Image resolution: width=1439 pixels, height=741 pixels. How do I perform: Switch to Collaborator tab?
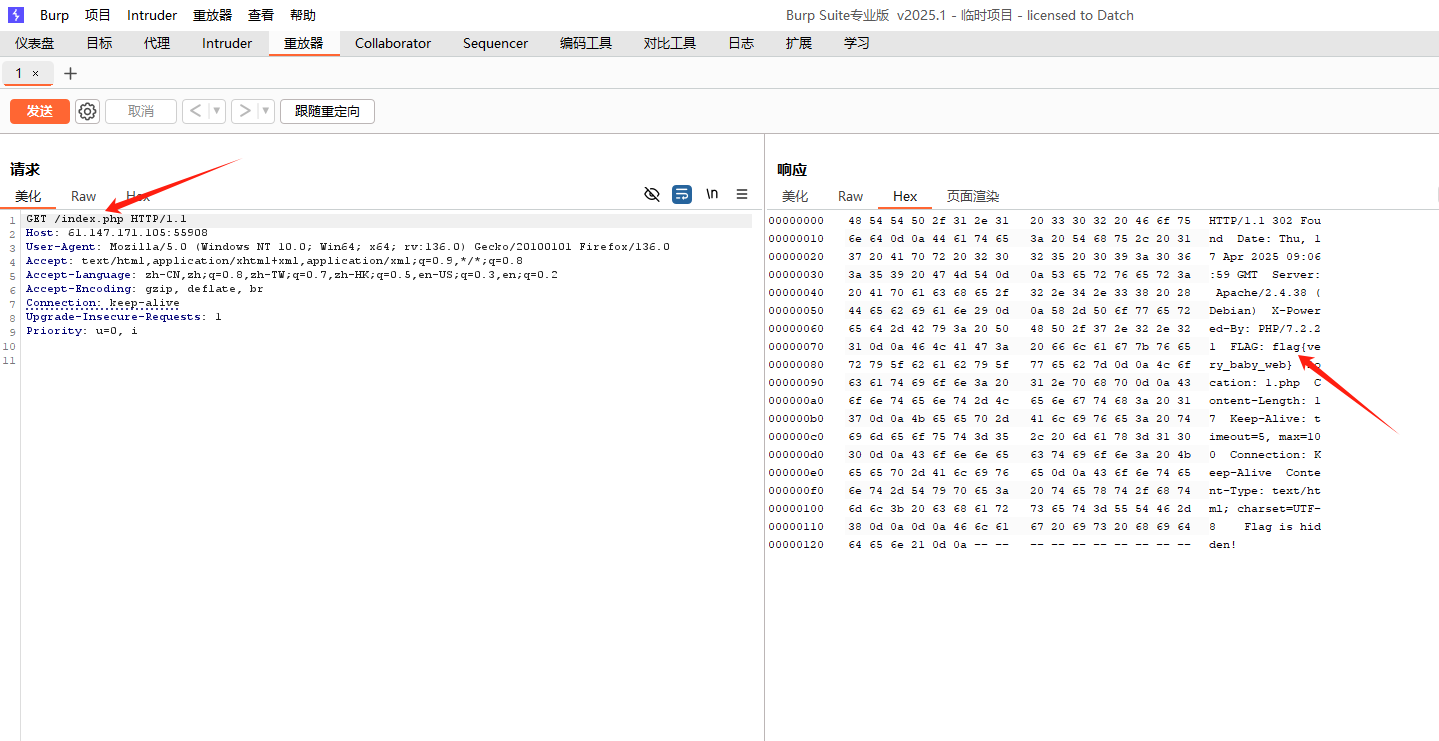click(393, 43)
